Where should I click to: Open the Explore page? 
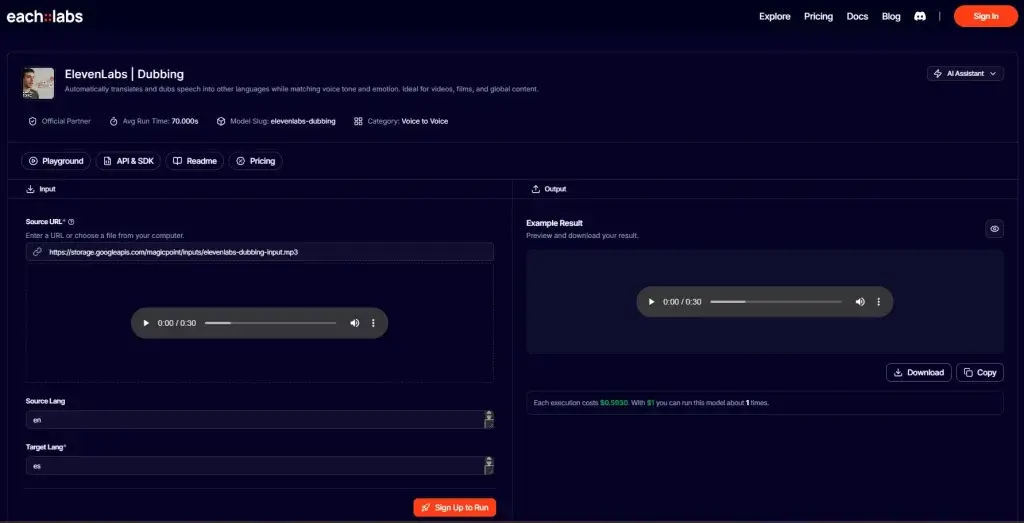tap(775, 16)
